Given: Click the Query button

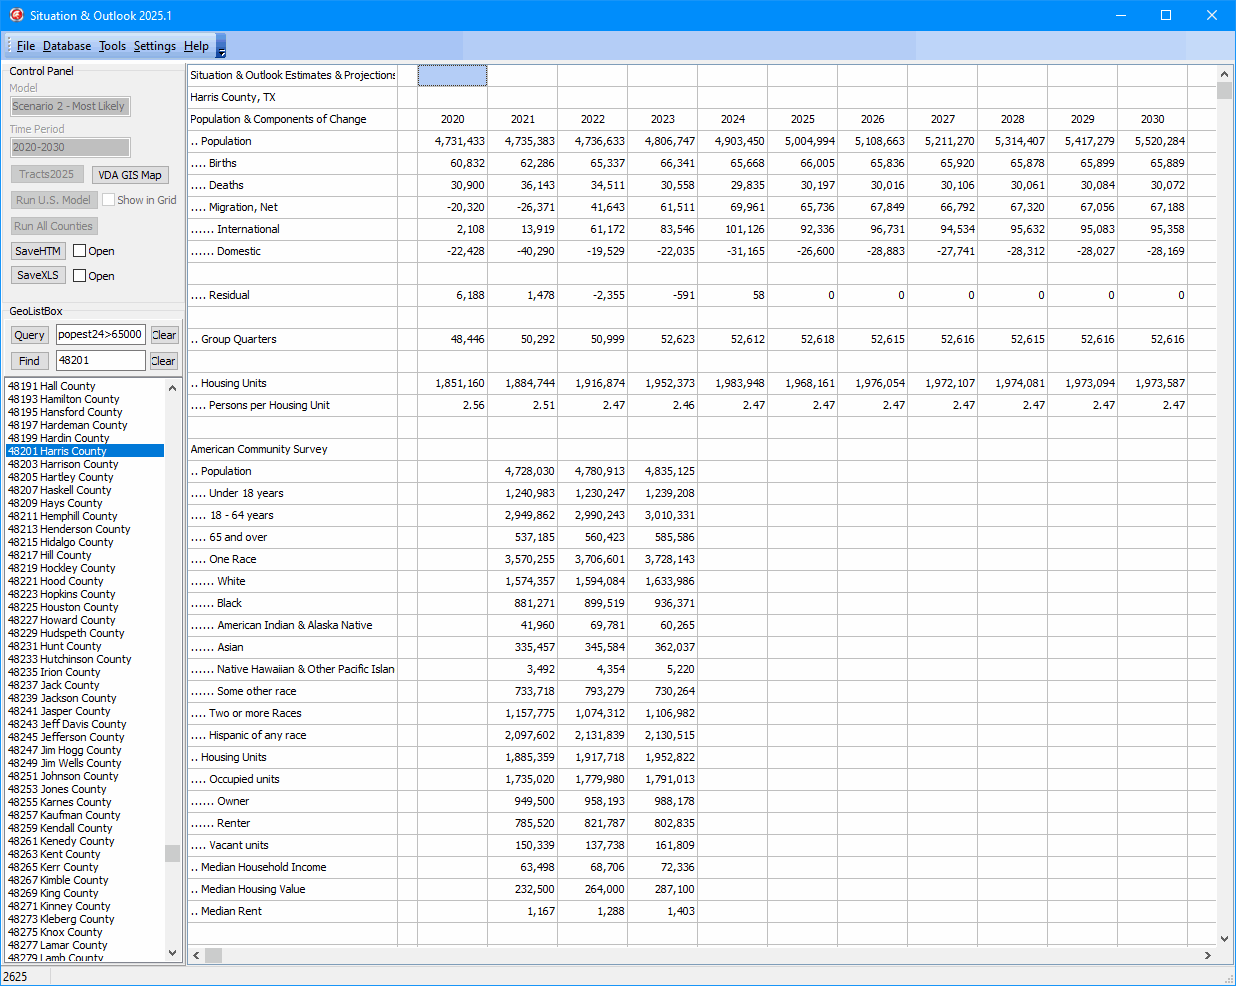Looking at the screenshot, I should pyautogui.click(x=29, y=335).
